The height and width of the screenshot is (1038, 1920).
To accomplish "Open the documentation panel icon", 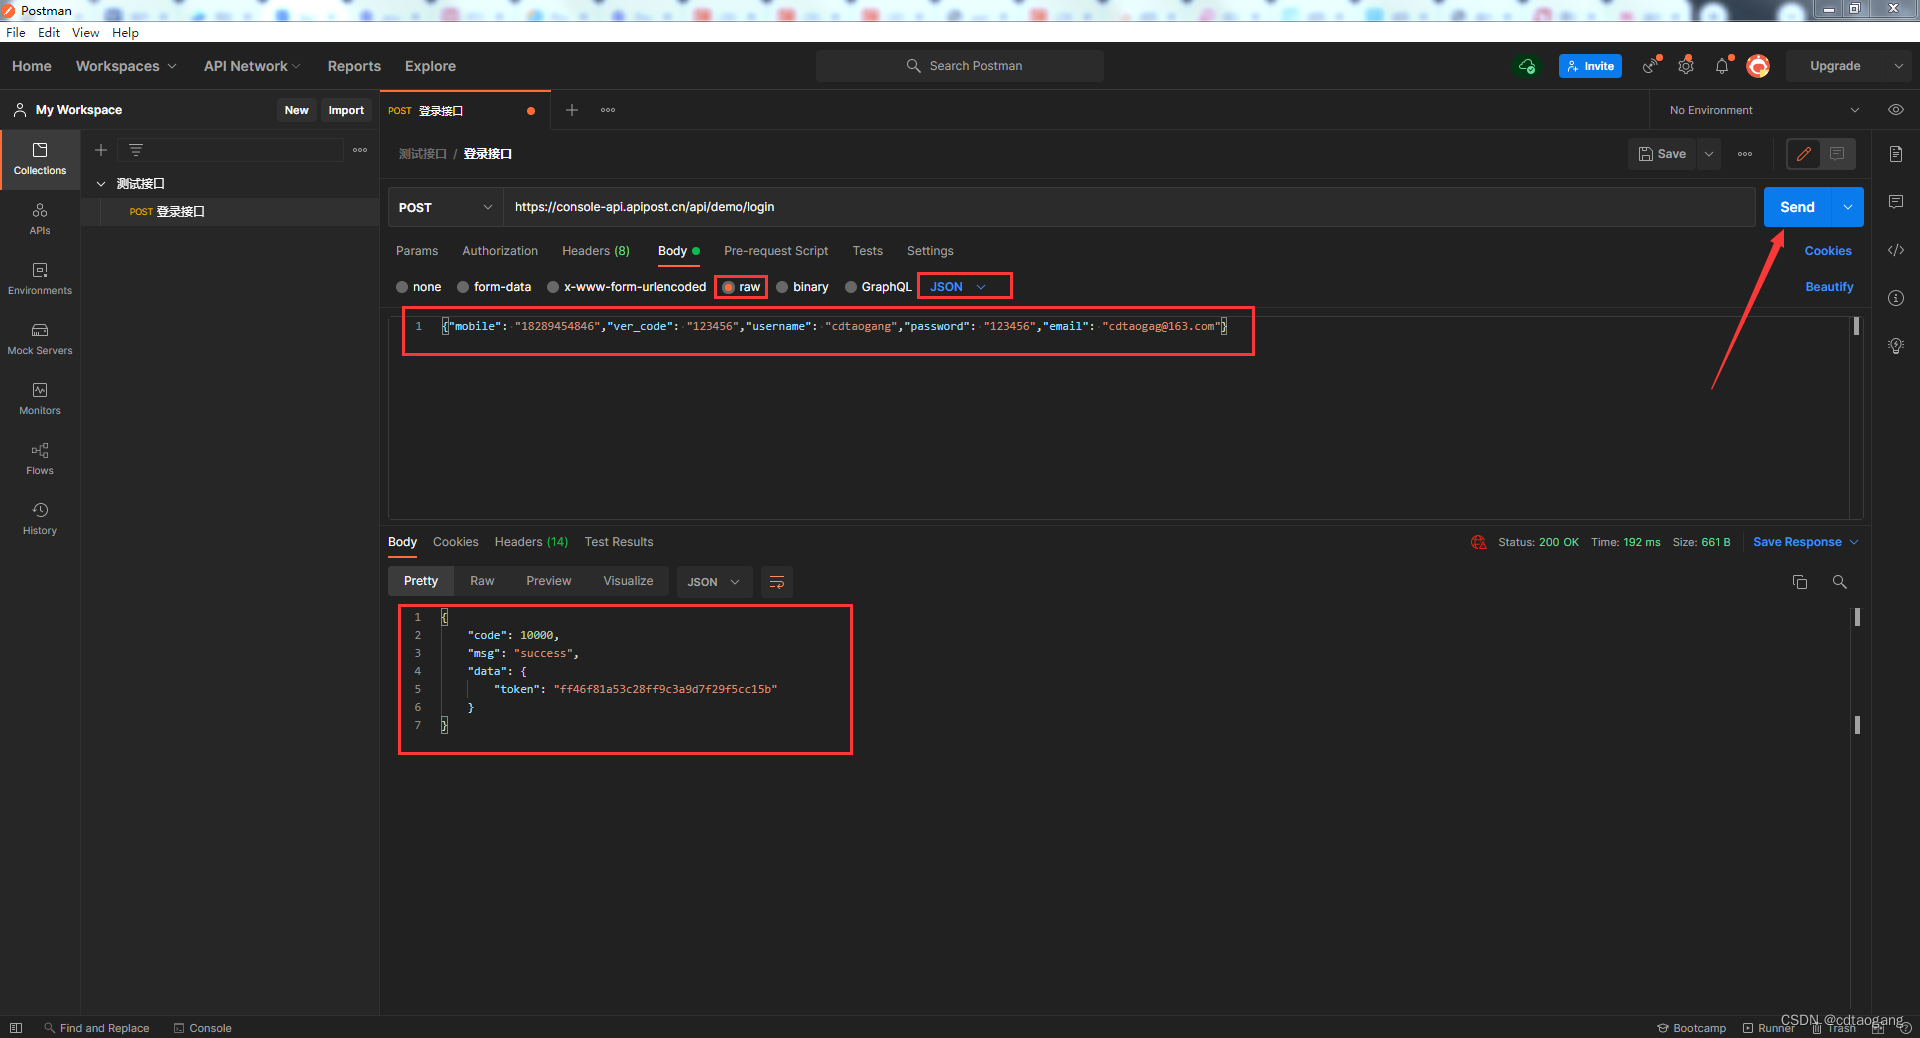I will pos(1896,154).
